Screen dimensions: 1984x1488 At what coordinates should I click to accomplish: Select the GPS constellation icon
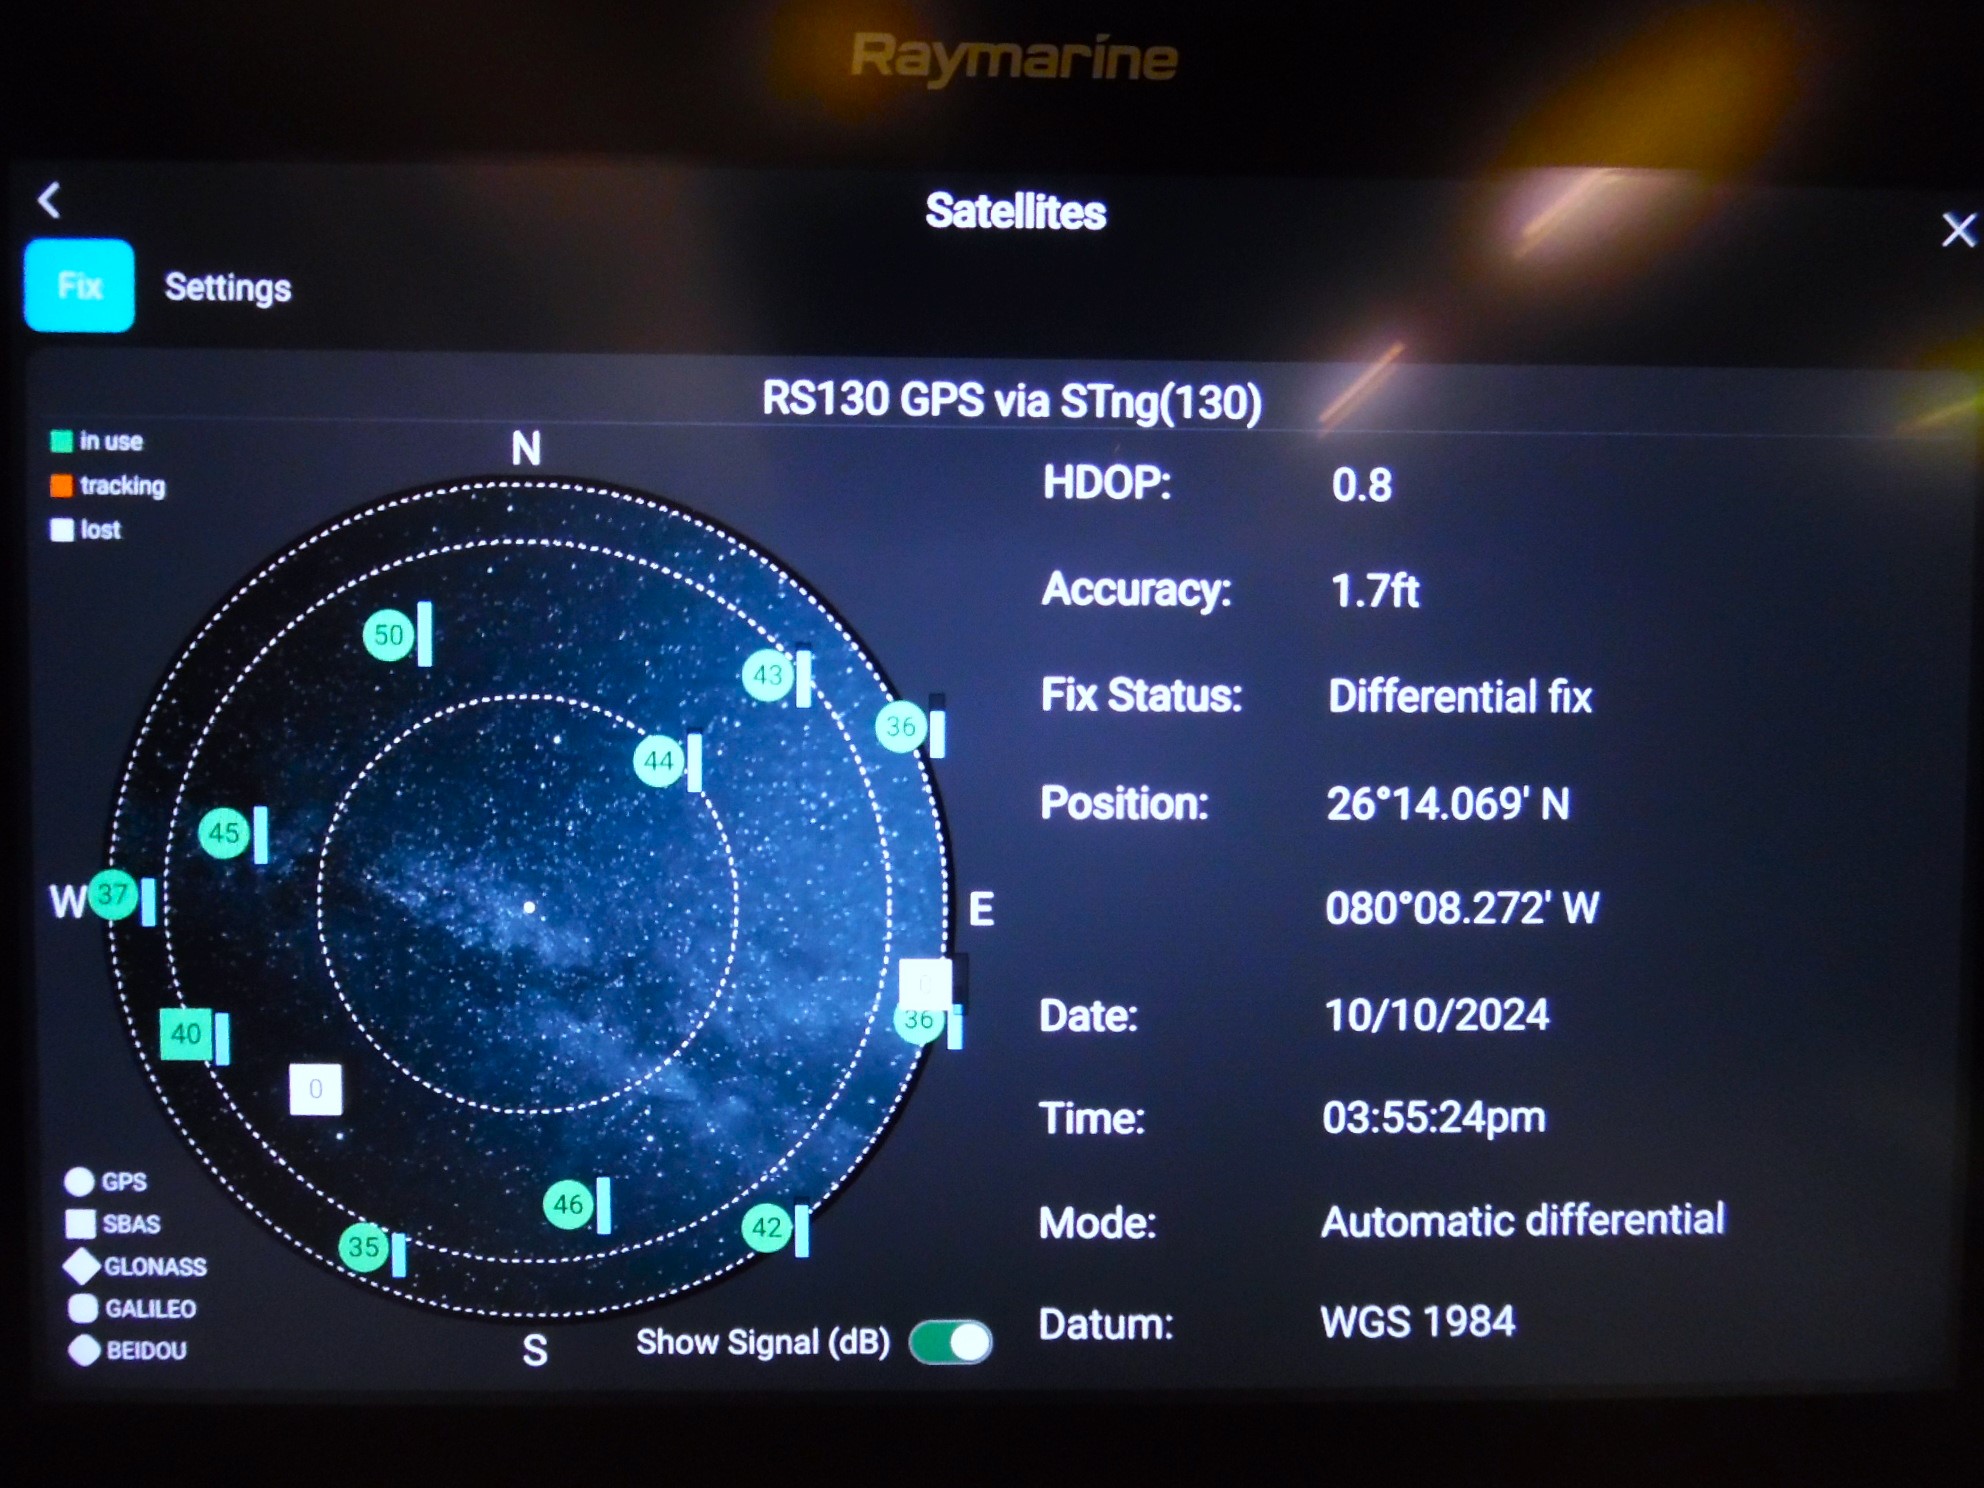[x=78, y=1182]
